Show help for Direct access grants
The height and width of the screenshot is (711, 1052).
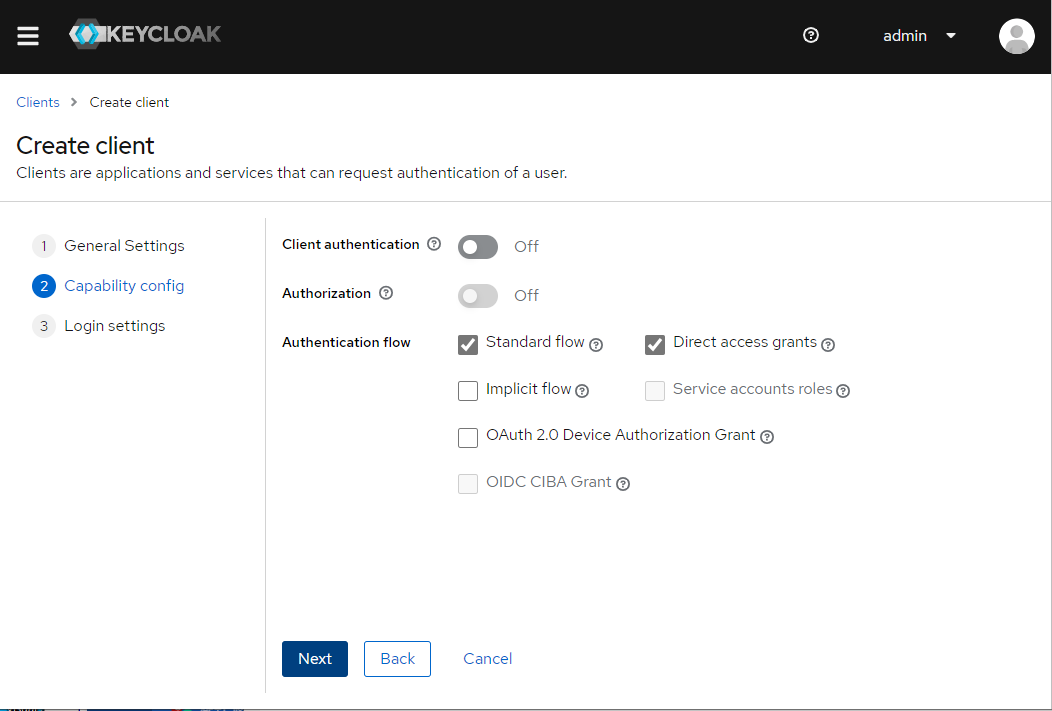(x=828, y=345)
